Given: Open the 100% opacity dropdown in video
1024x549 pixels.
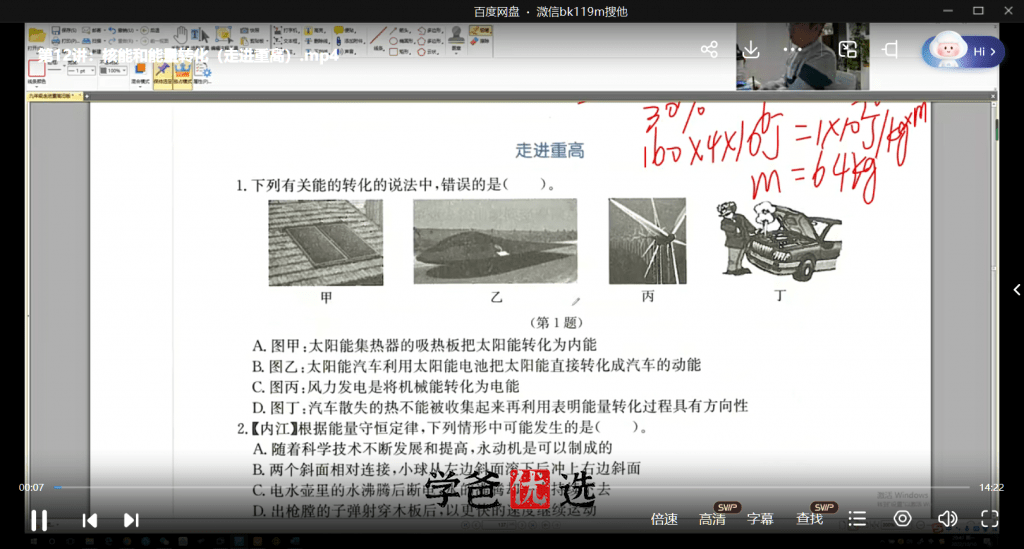Looking at the screenshot, I should click(114, 70).
